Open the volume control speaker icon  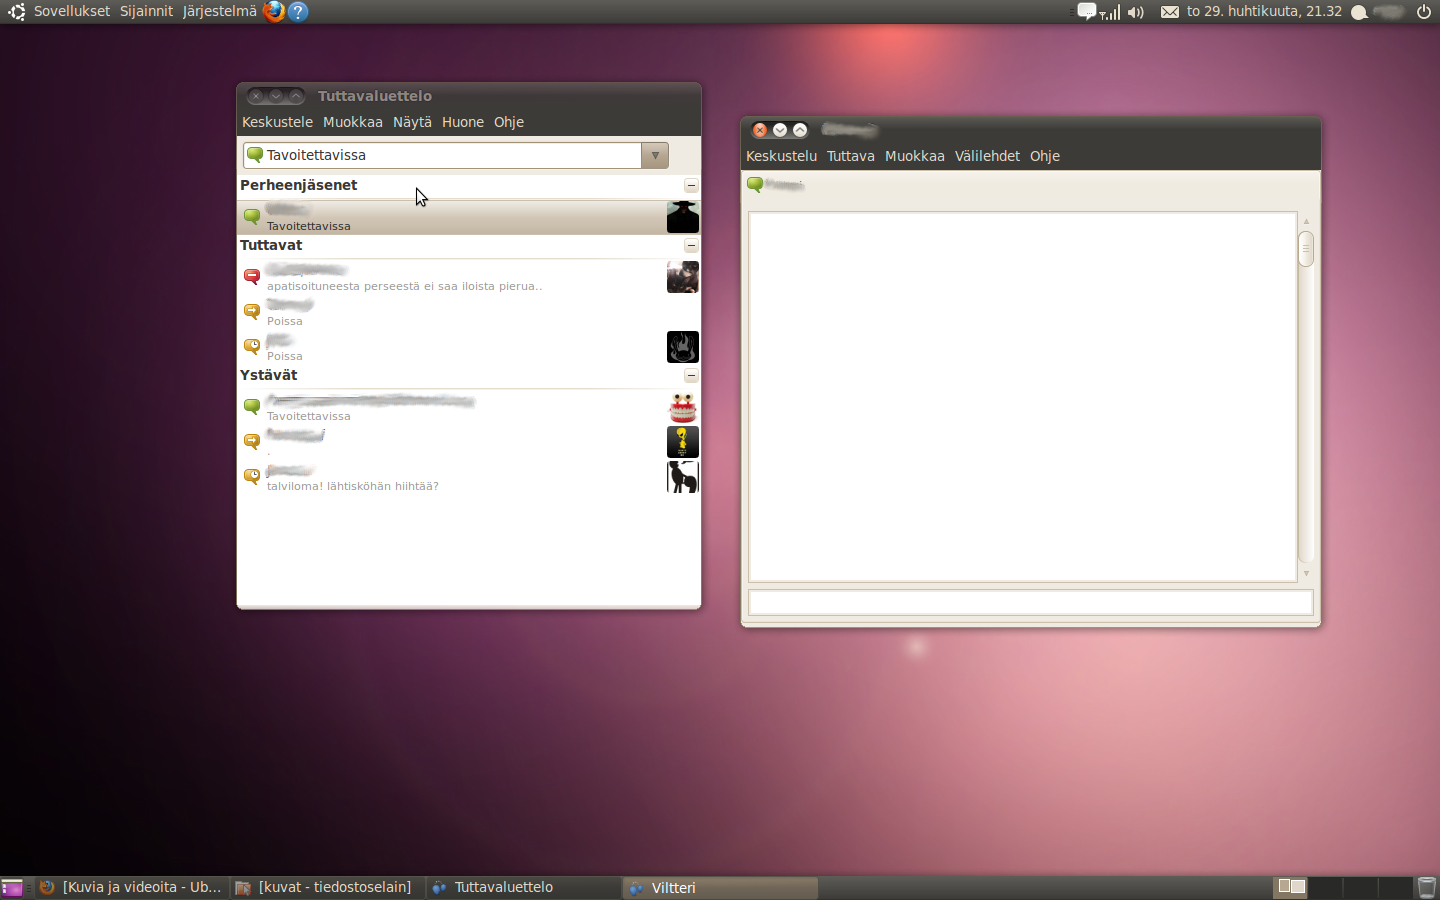[1135, 12]
